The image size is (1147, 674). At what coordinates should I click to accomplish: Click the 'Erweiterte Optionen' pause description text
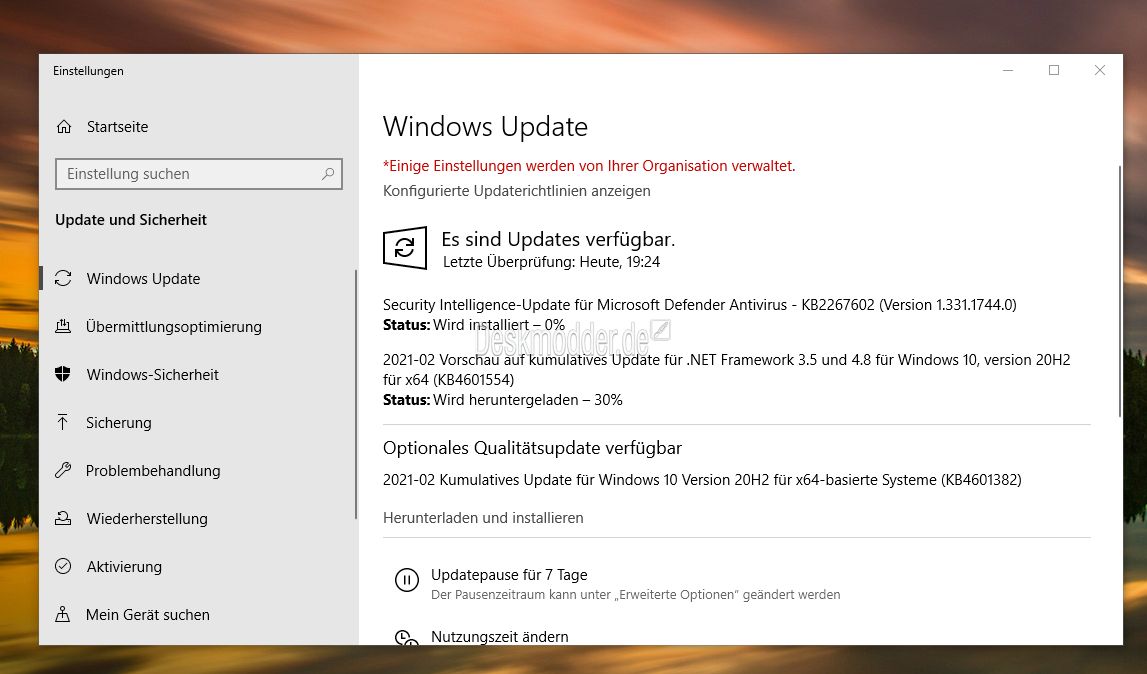point(636,595)
